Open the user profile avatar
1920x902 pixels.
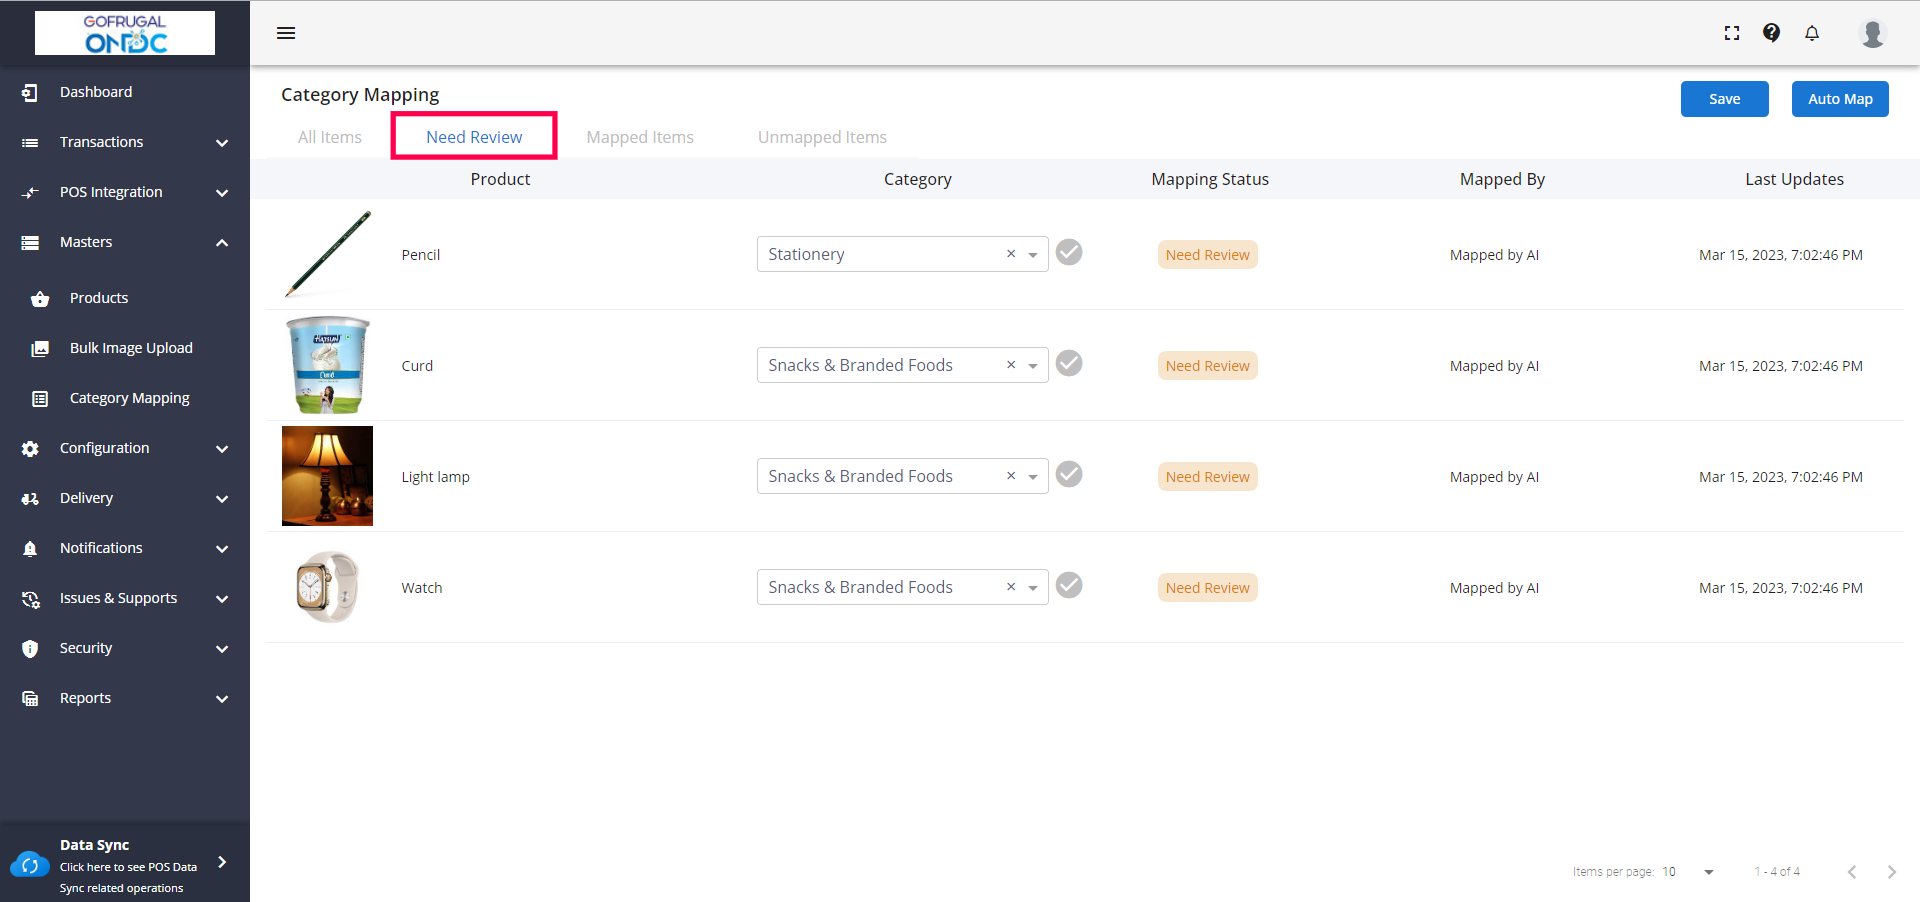(x=1872, y=33)
